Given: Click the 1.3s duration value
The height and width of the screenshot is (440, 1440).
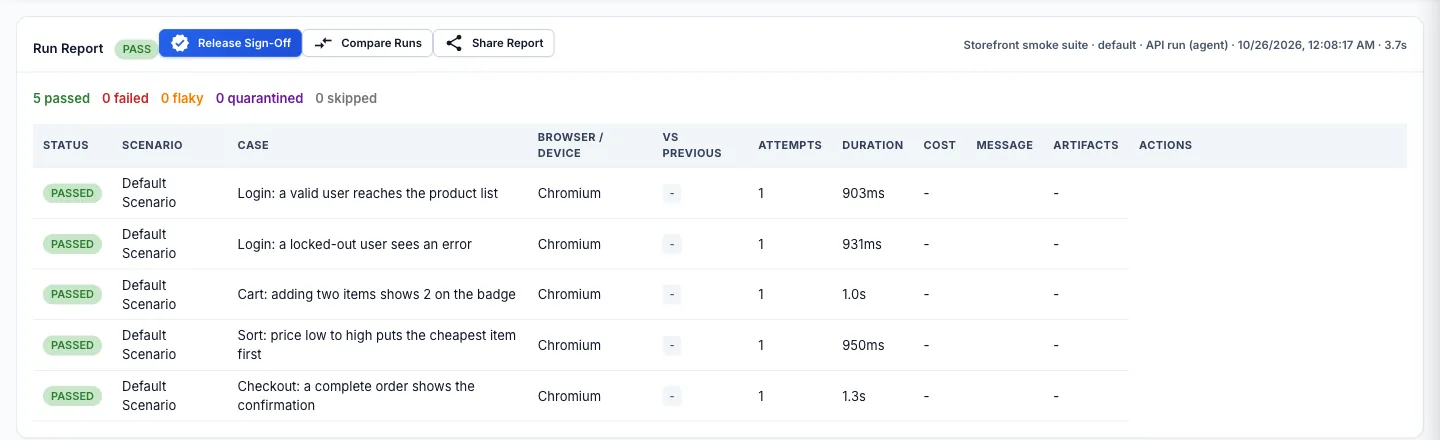Looking at the screenshot, I should pos(854,396).
